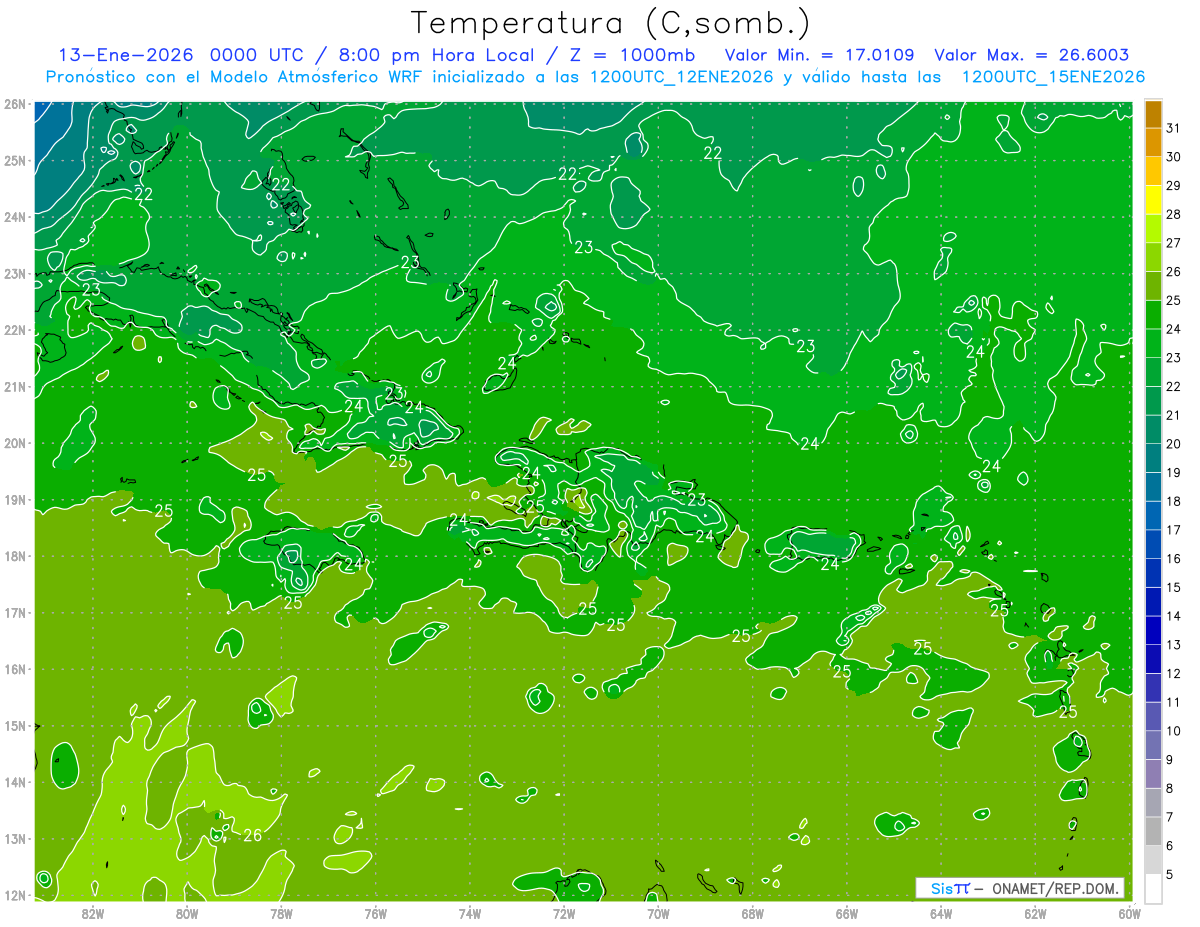Click the 17N latitude axis label
This screenshot has width=1200, height=927.
(x=14, y=612)
